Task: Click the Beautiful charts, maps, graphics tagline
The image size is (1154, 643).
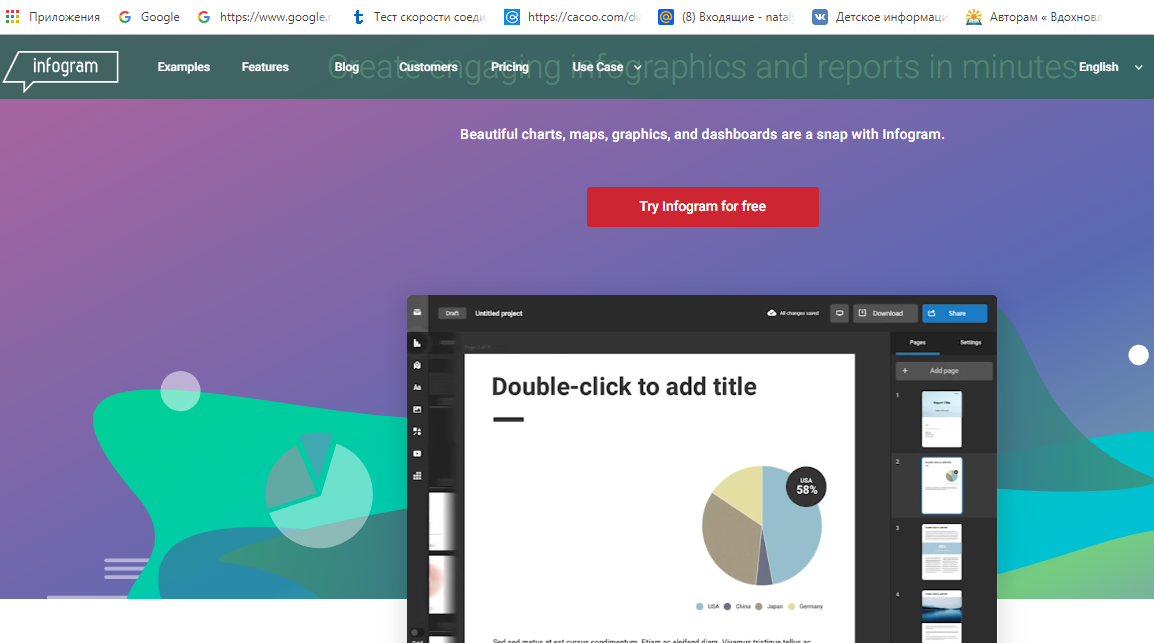Action: [x=702, y=135]
